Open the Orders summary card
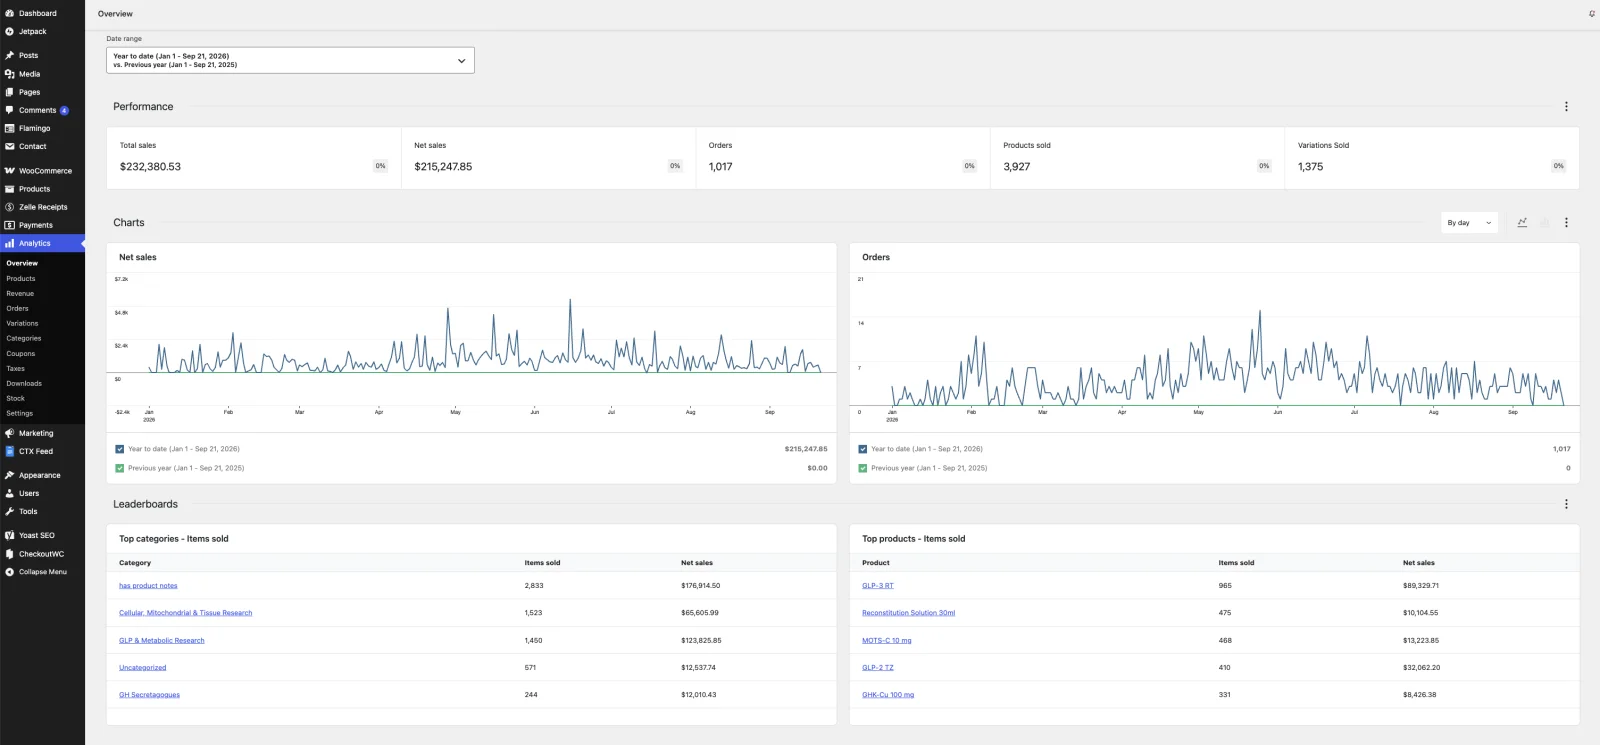This screenshot has width=1600, height=745. pyautogui.click(x=843, y=158)
